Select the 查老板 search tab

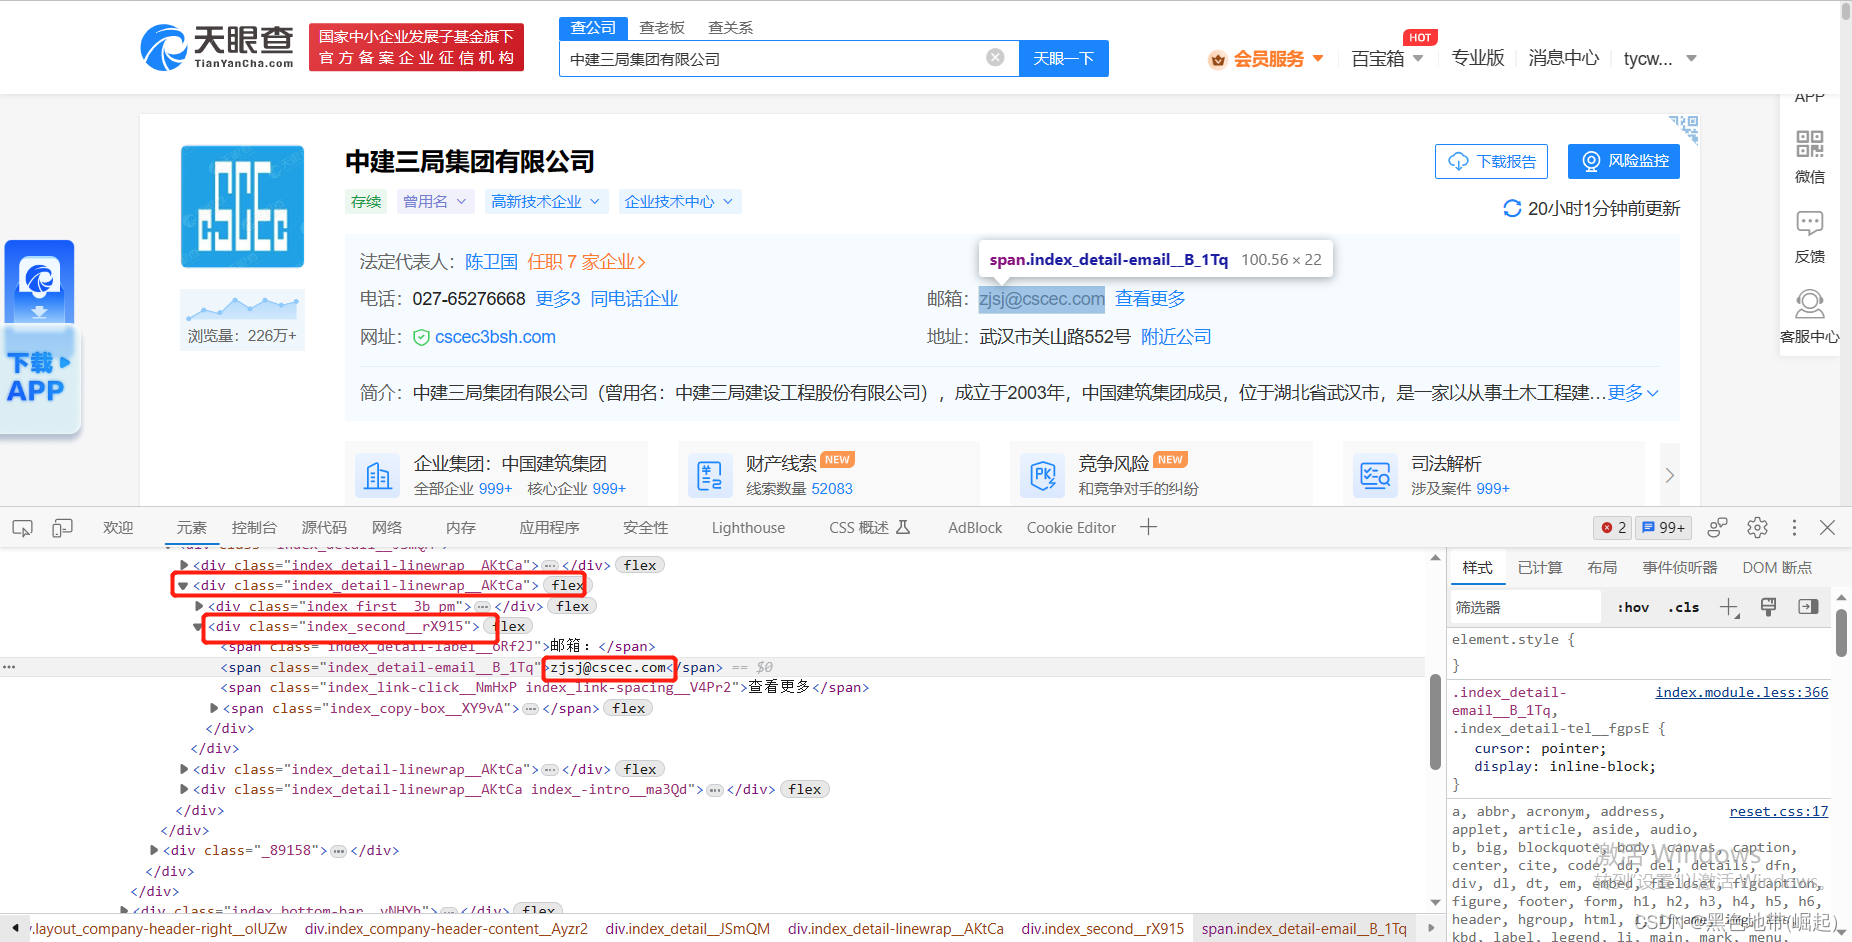(662, 28)
